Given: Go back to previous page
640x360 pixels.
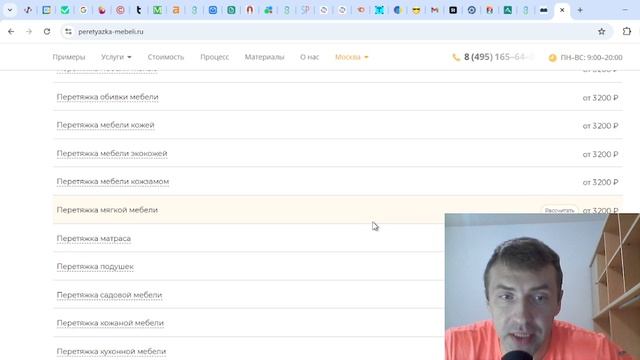Looking at the screenshot, I should tap(11, 31).
